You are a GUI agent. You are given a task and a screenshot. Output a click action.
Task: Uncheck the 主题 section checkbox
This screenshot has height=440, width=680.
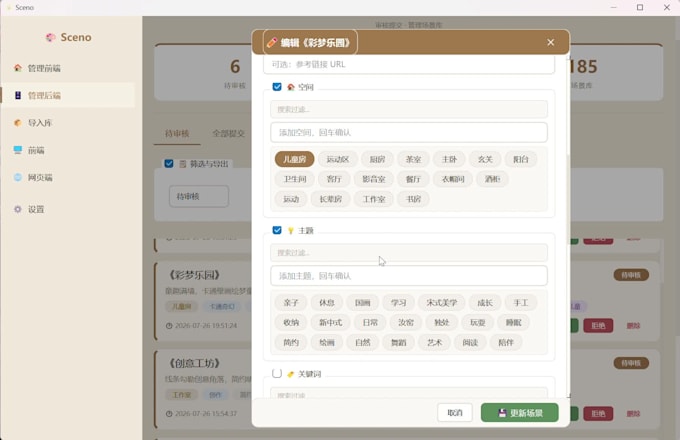tap(277, 230)
